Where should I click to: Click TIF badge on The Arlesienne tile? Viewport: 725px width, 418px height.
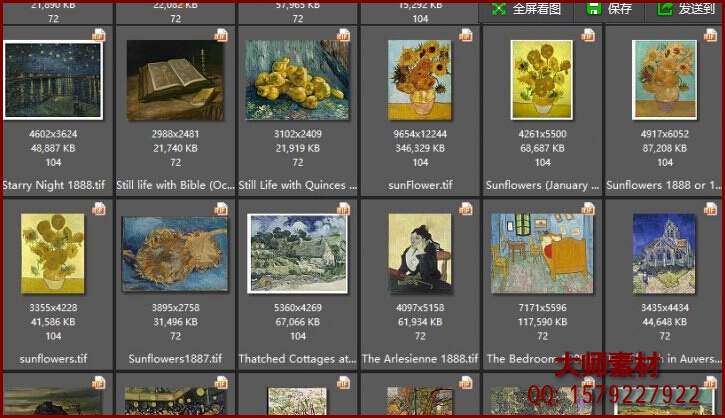[x=465, y=209]
